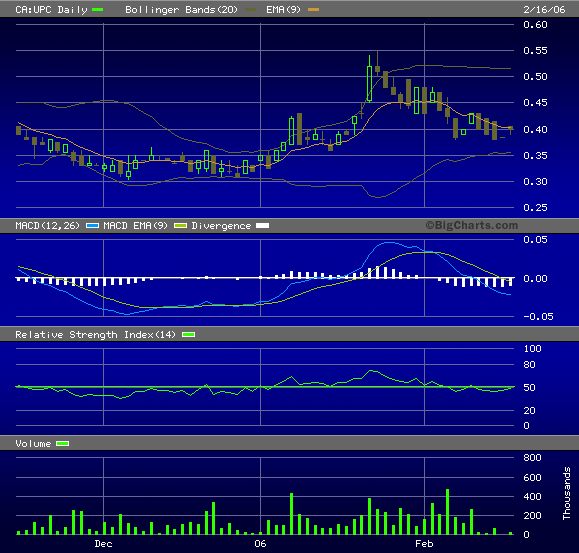The height and width of the screenshot is (553, 579).
Task: Click the 0.05 MACD axis label
Action: pos(535,240)
